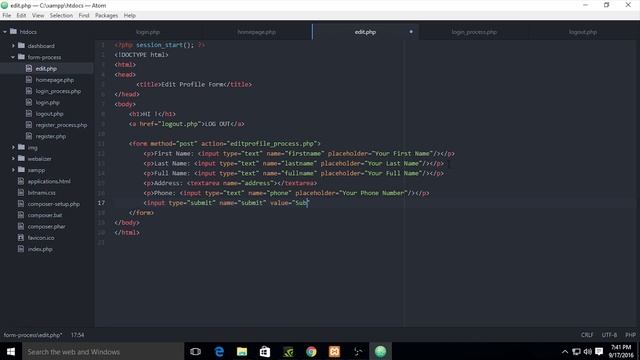Screen dimensions: 640x360
Task: Click the Edit Profile Form title text
Action: 192,84
